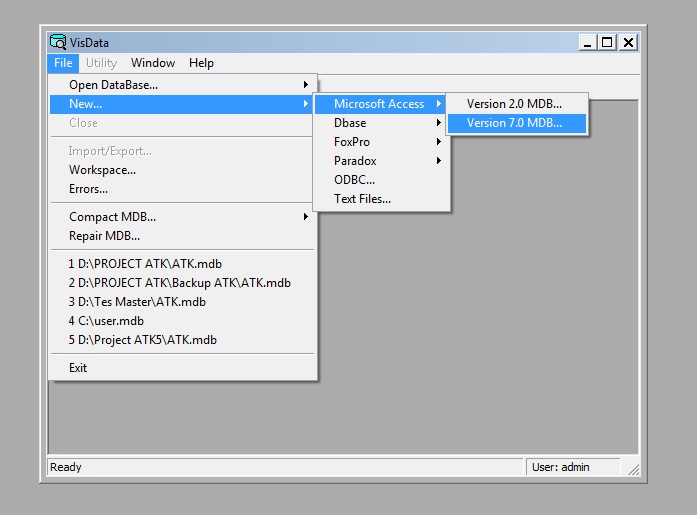Expand the Compact MDB submenu arrow

tap(306, 217)
